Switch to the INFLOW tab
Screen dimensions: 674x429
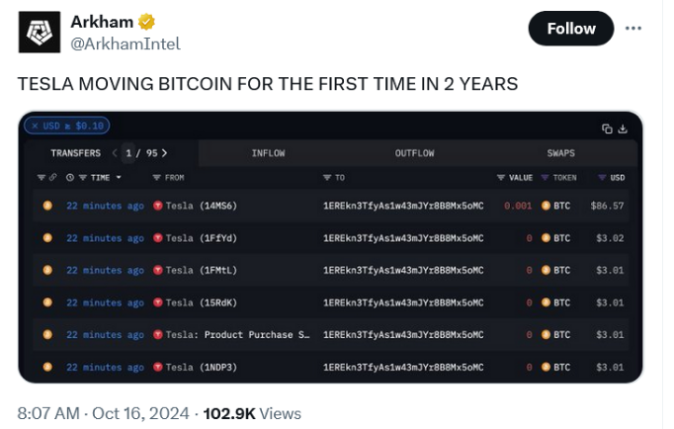269,153
